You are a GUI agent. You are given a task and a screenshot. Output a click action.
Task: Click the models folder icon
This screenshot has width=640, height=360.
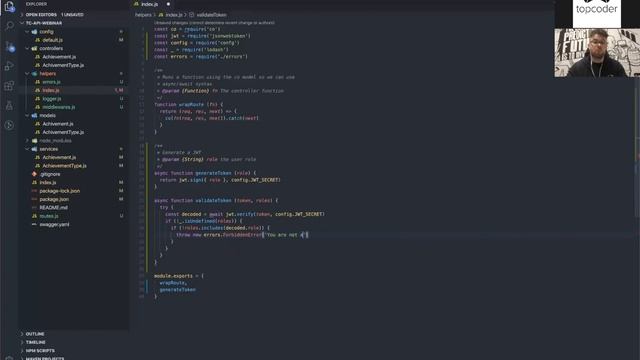tap(35, 116)
